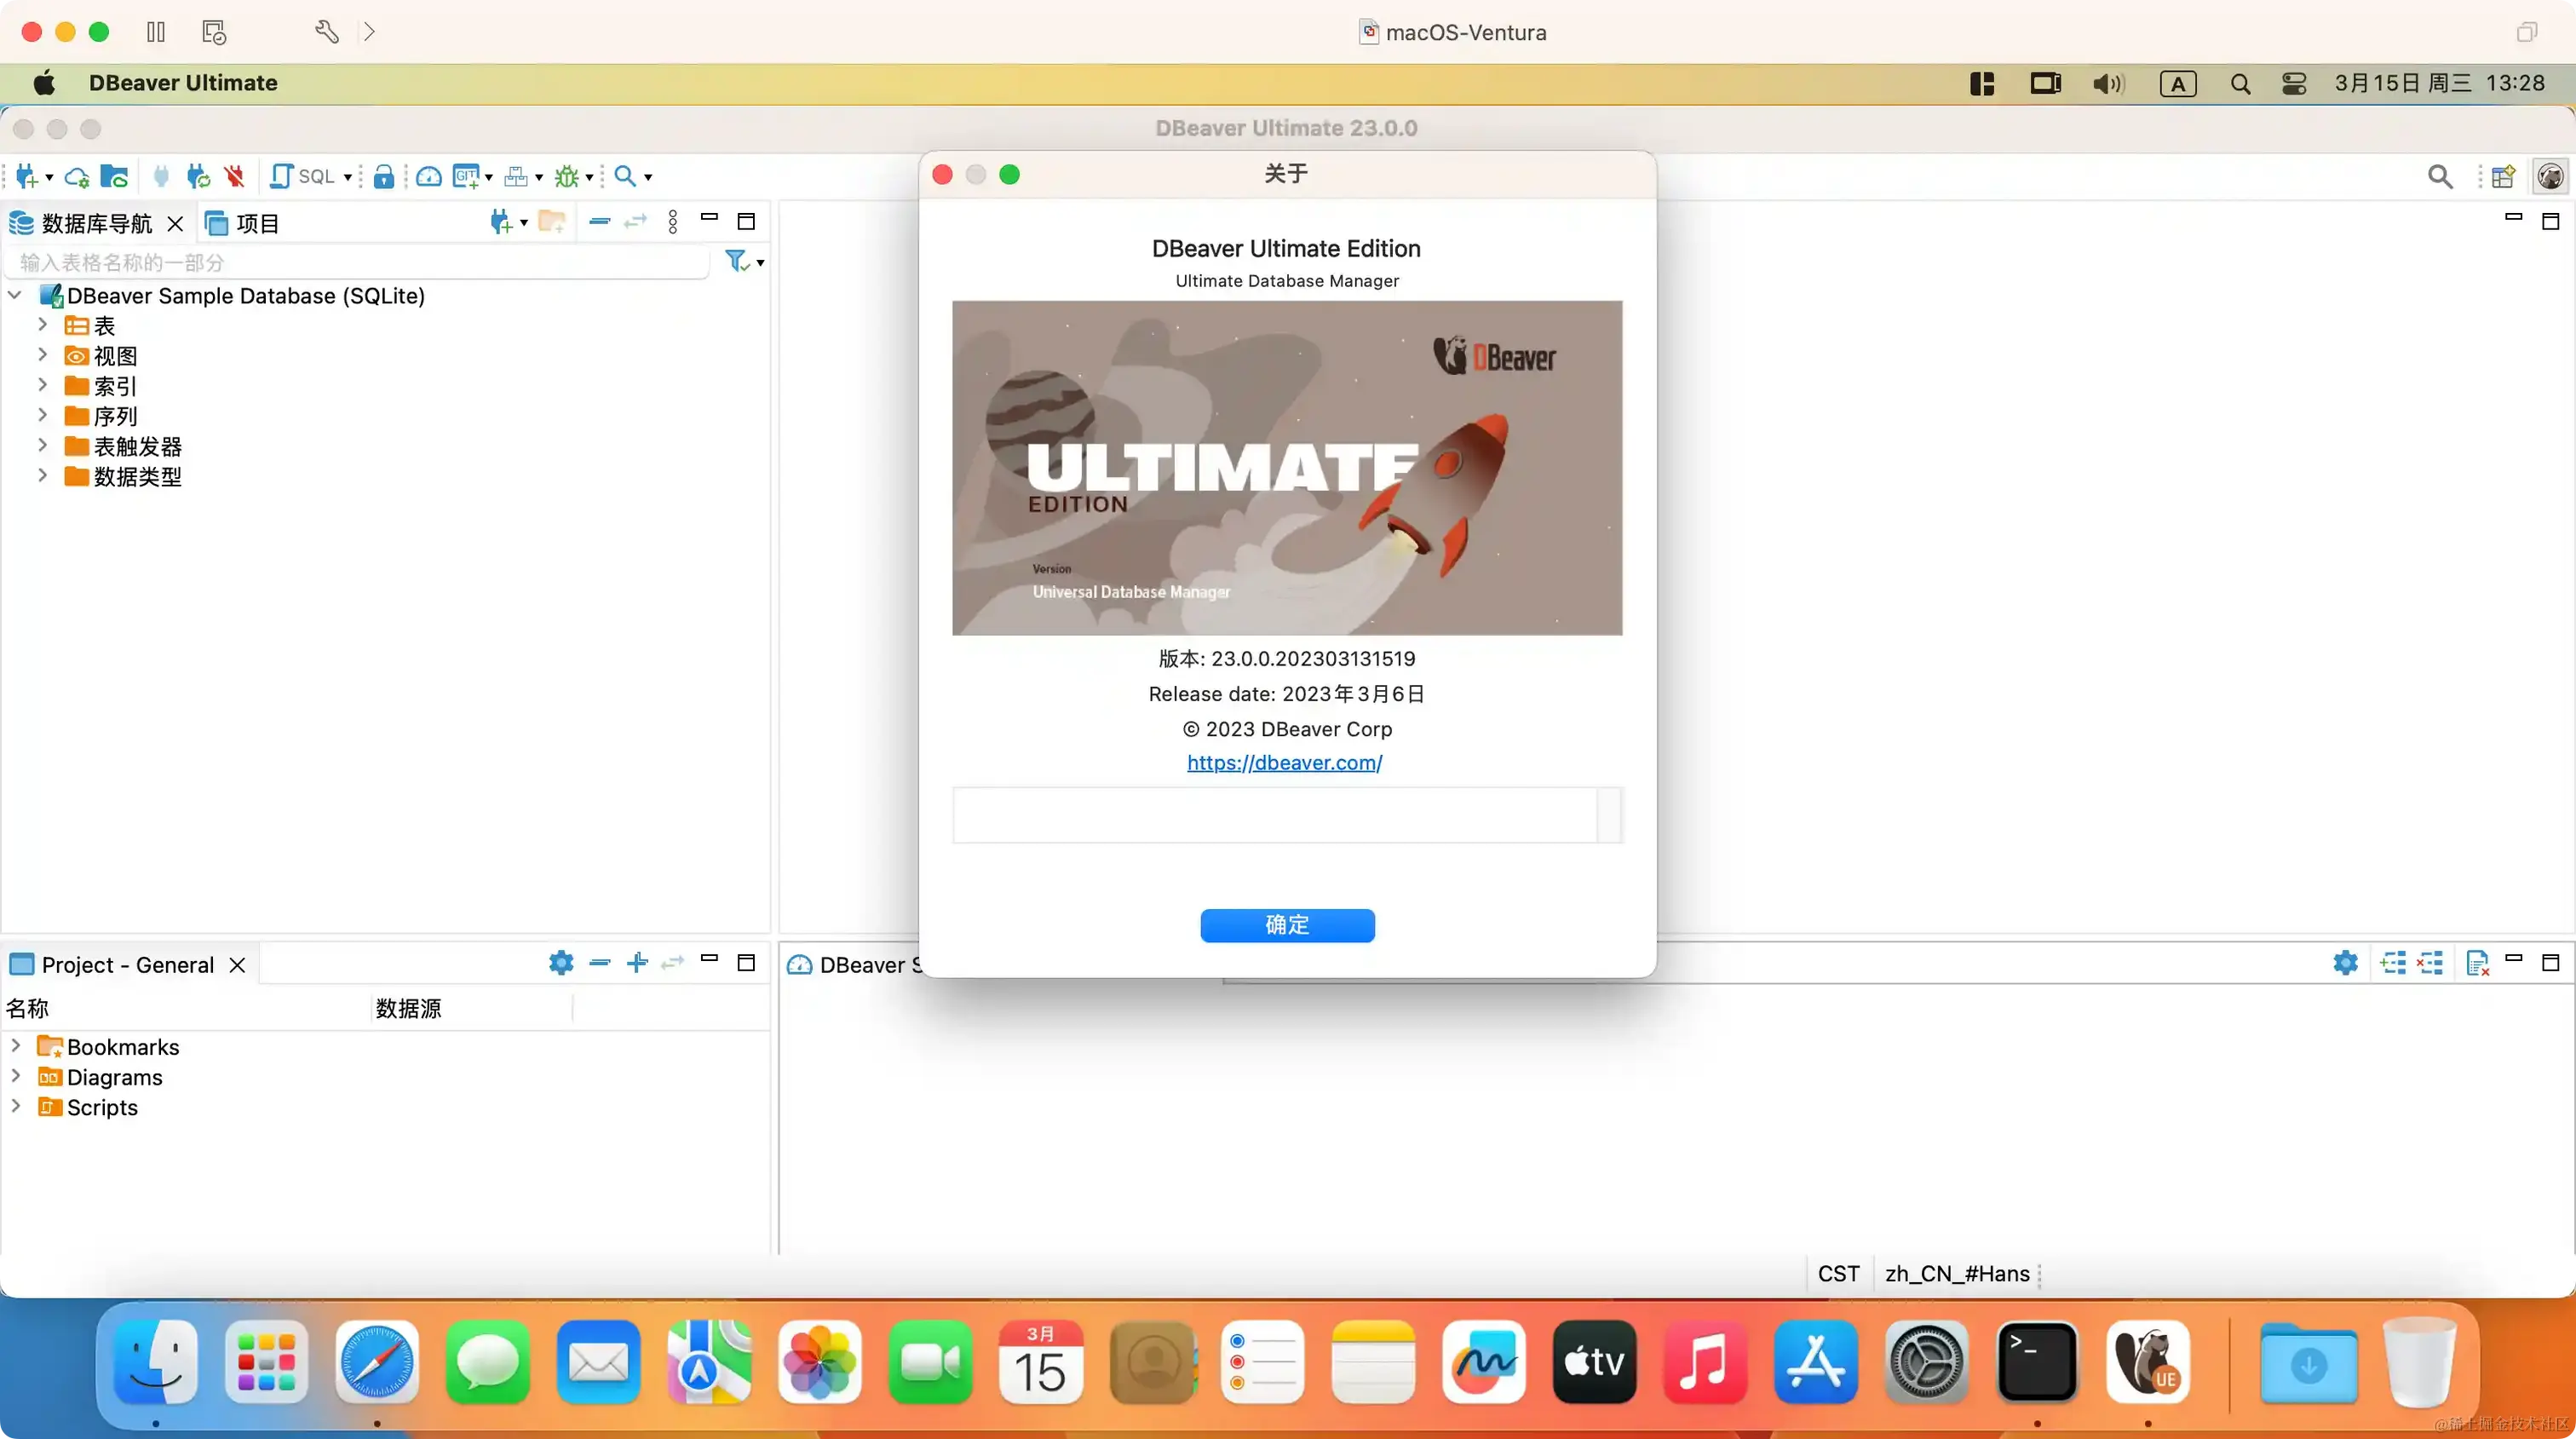Open cloud configuration settings
Image resolution: width=2576 pixels, height=1439 pixels.
[77, 176]
